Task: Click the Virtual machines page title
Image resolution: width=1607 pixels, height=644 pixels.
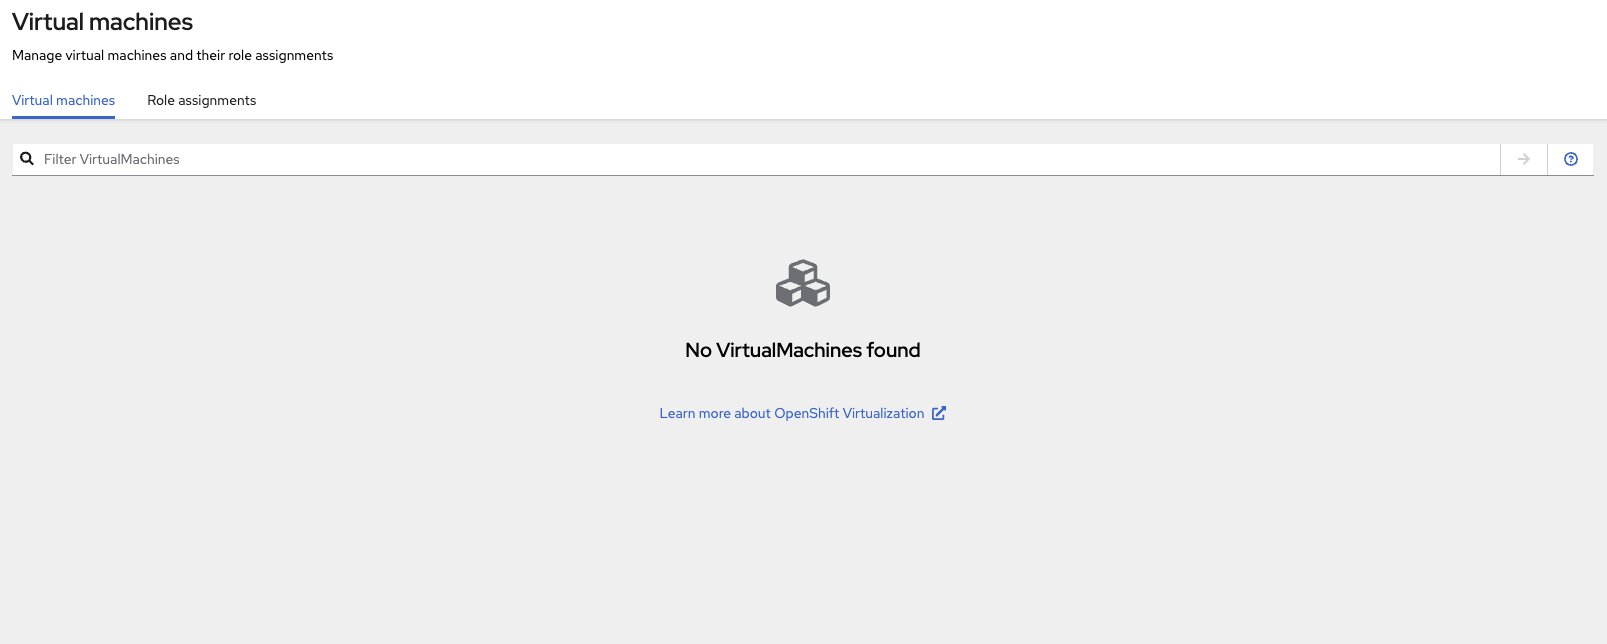Action: (102, 22)
